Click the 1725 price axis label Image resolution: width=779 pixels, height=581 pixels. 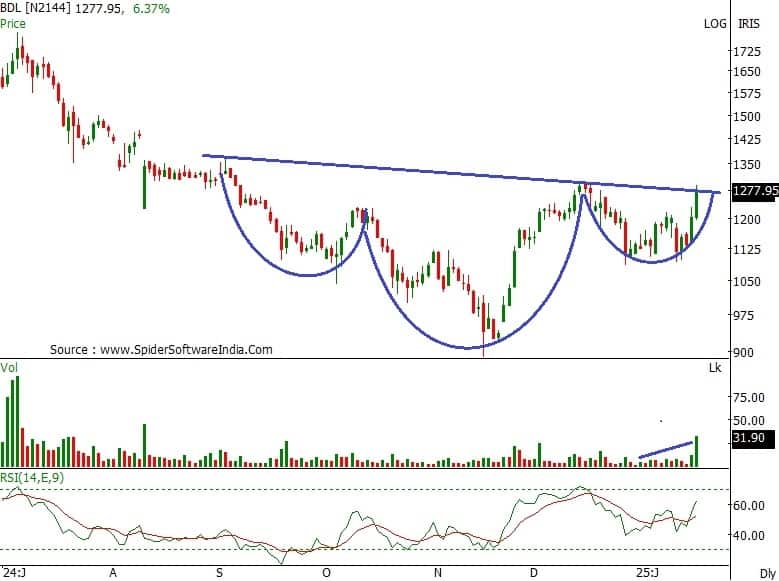coord(748,50)
